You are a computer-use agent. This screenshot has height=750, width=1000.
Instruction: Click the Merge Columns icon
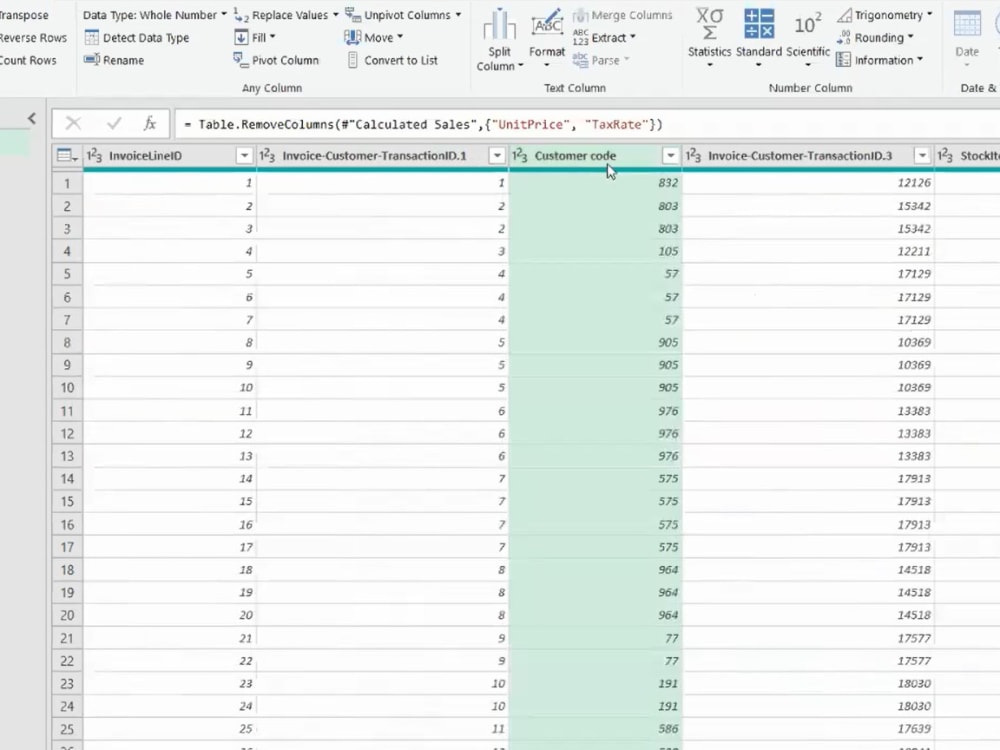(x=580, y=15)
